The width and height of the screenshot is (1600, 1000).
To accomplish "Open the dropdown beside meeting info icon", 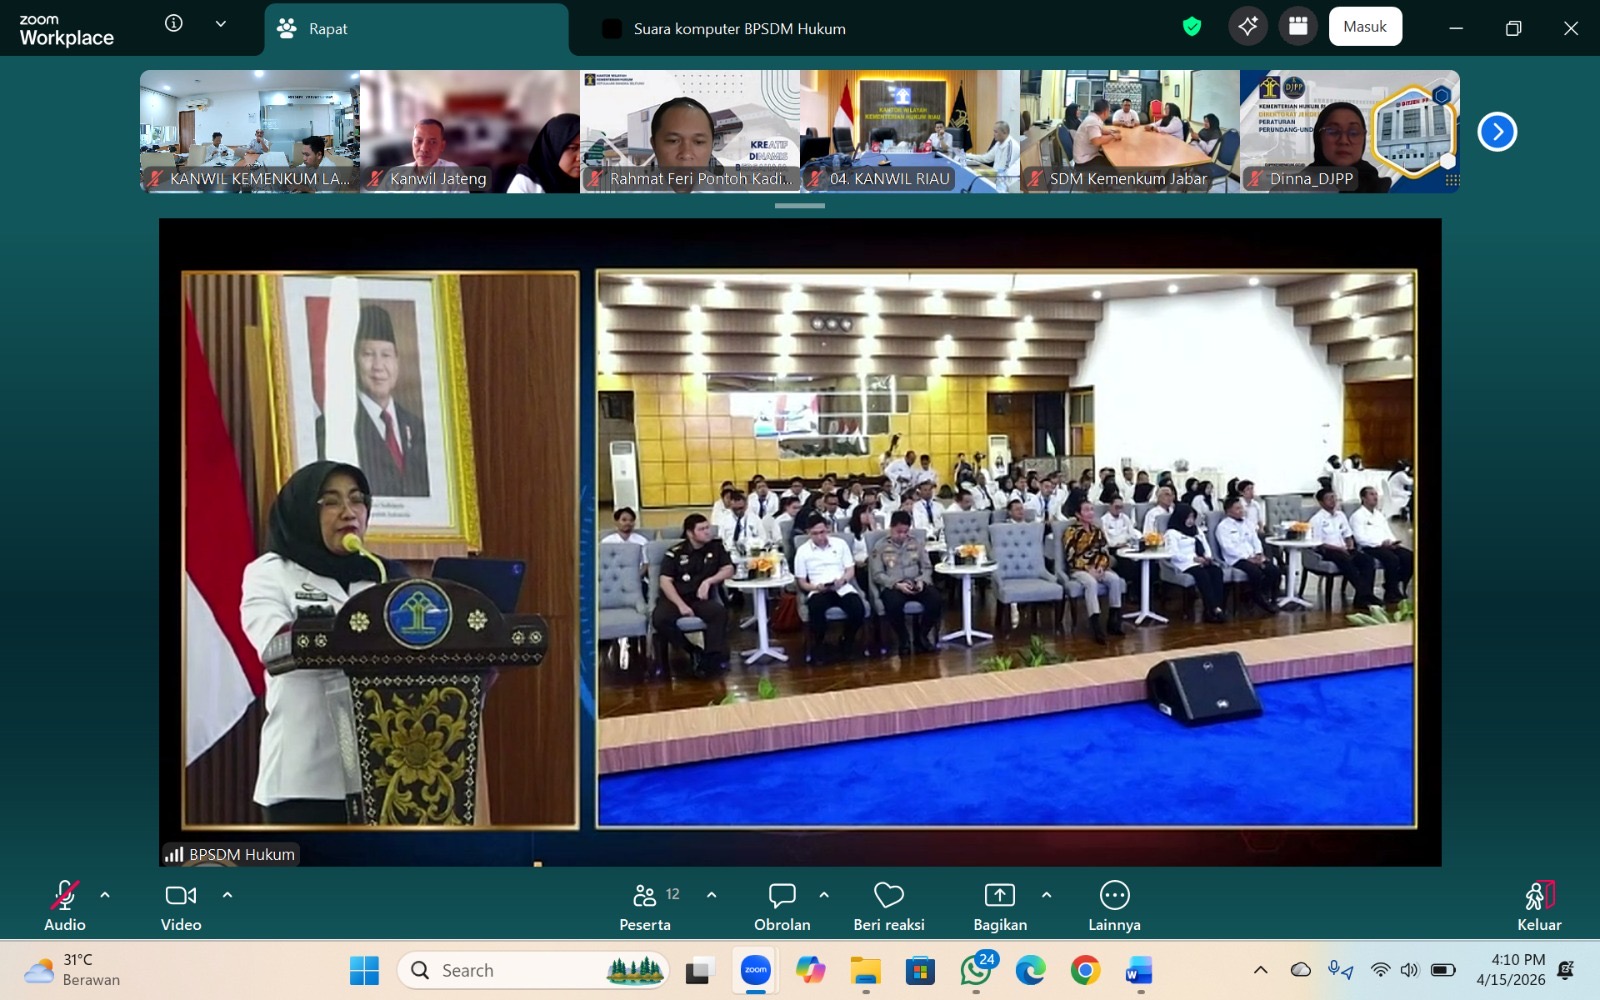I will [x=221, y=24].
